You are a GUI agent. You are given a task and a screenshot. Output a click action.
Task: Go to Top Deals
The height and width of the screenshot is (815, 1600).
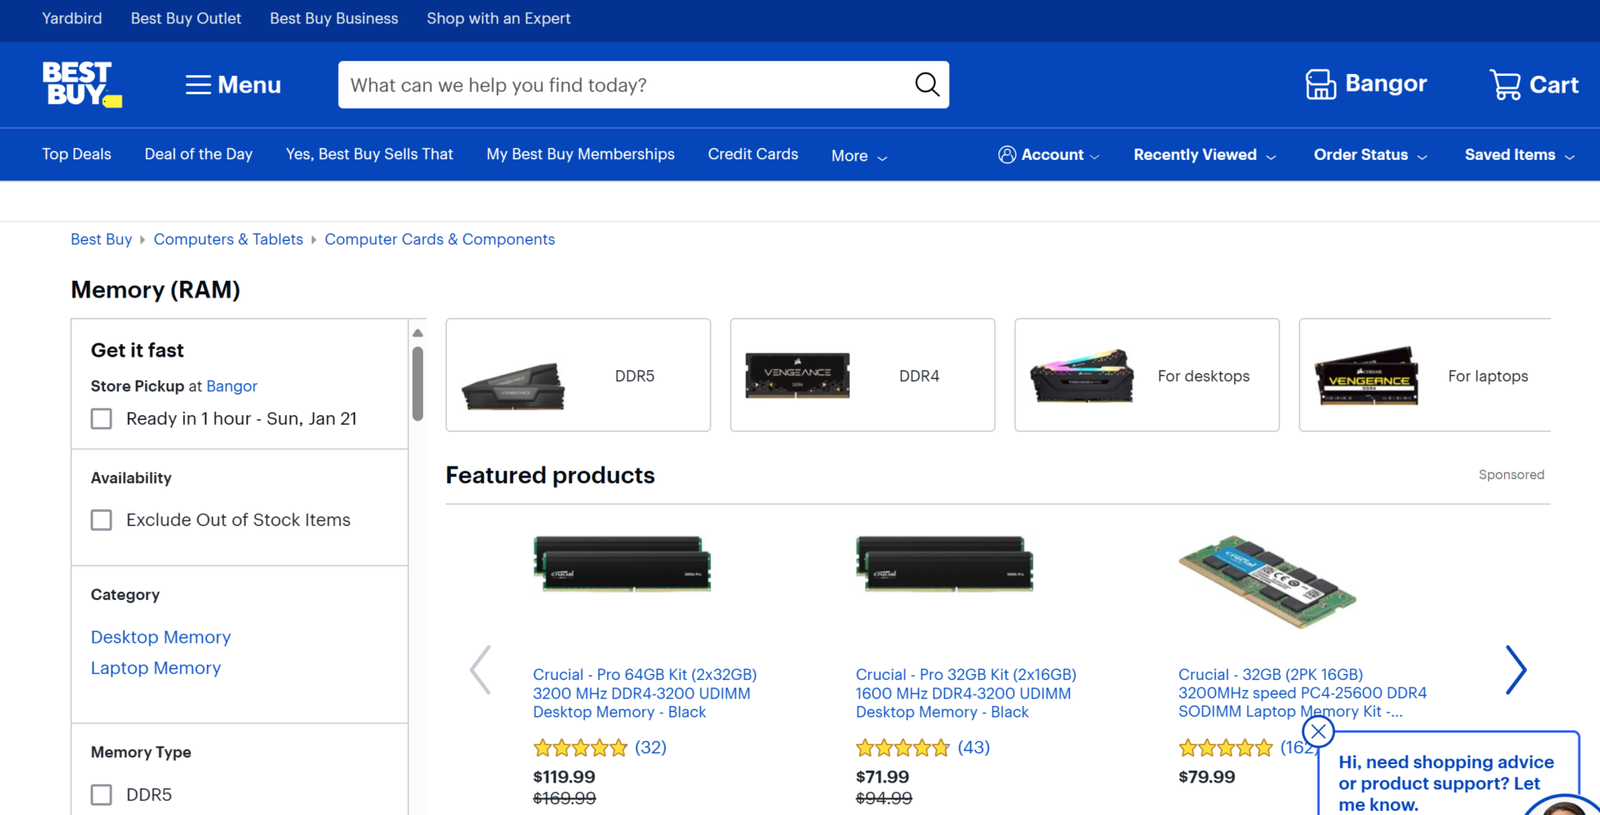(x=76, y=154)
